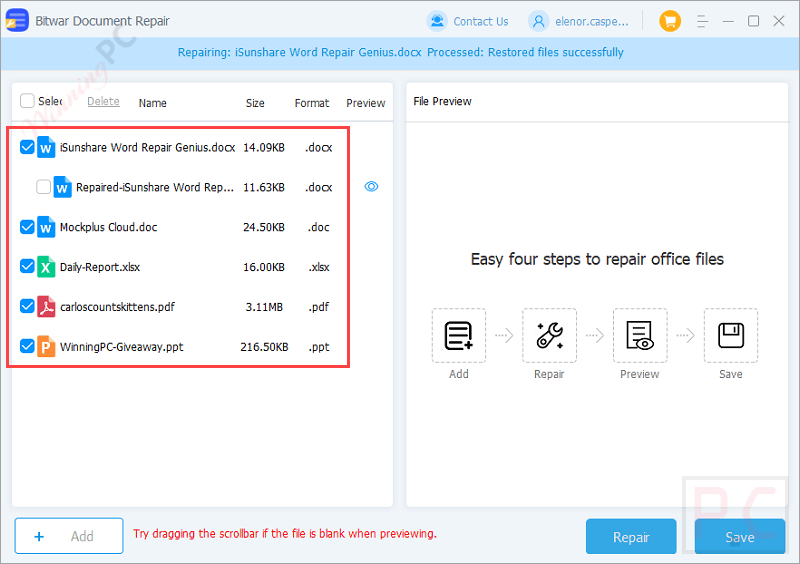Click the Save step floppy disk icon

click(731, 335)
